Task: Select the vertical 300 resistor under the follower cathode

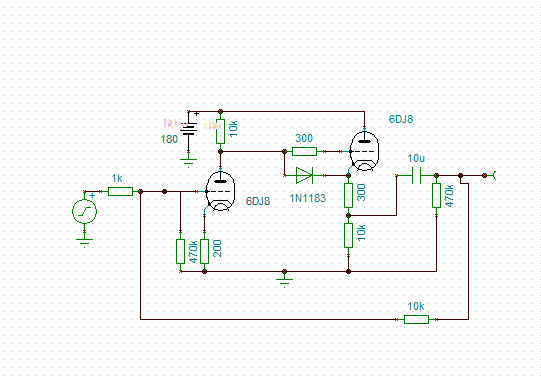Action: tap(348, 195)
